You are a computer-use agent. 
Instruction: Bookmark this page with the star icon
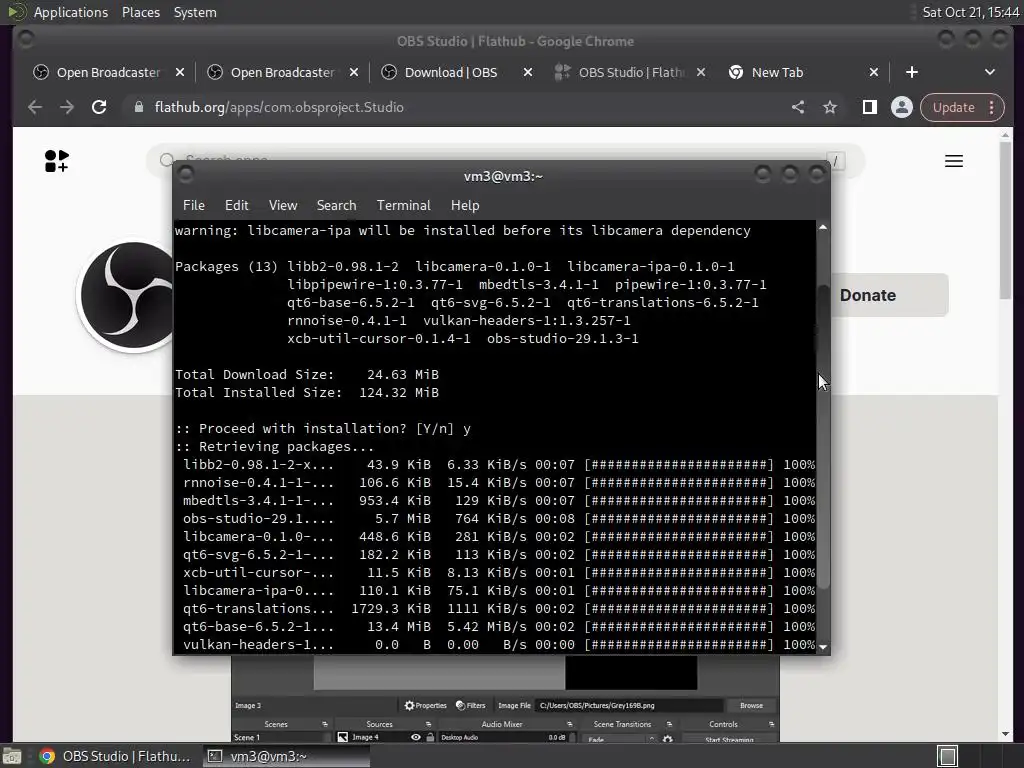829,107
